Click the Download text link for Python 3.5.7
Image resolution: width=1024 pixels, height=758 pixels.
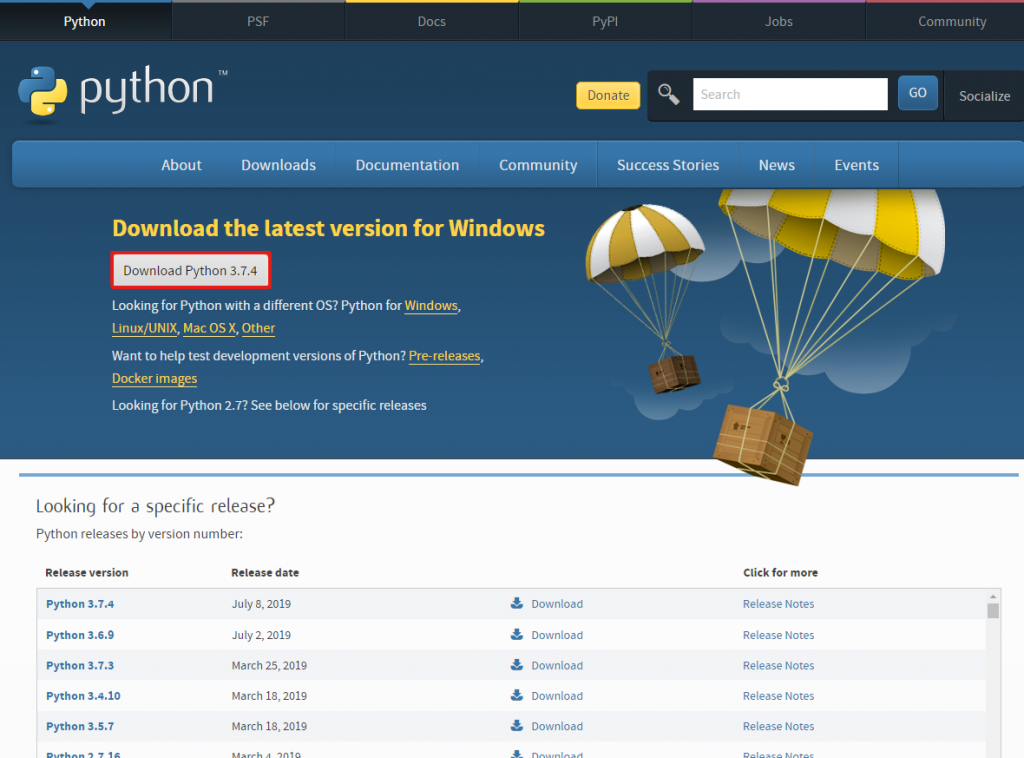click(x=557, y=726)
